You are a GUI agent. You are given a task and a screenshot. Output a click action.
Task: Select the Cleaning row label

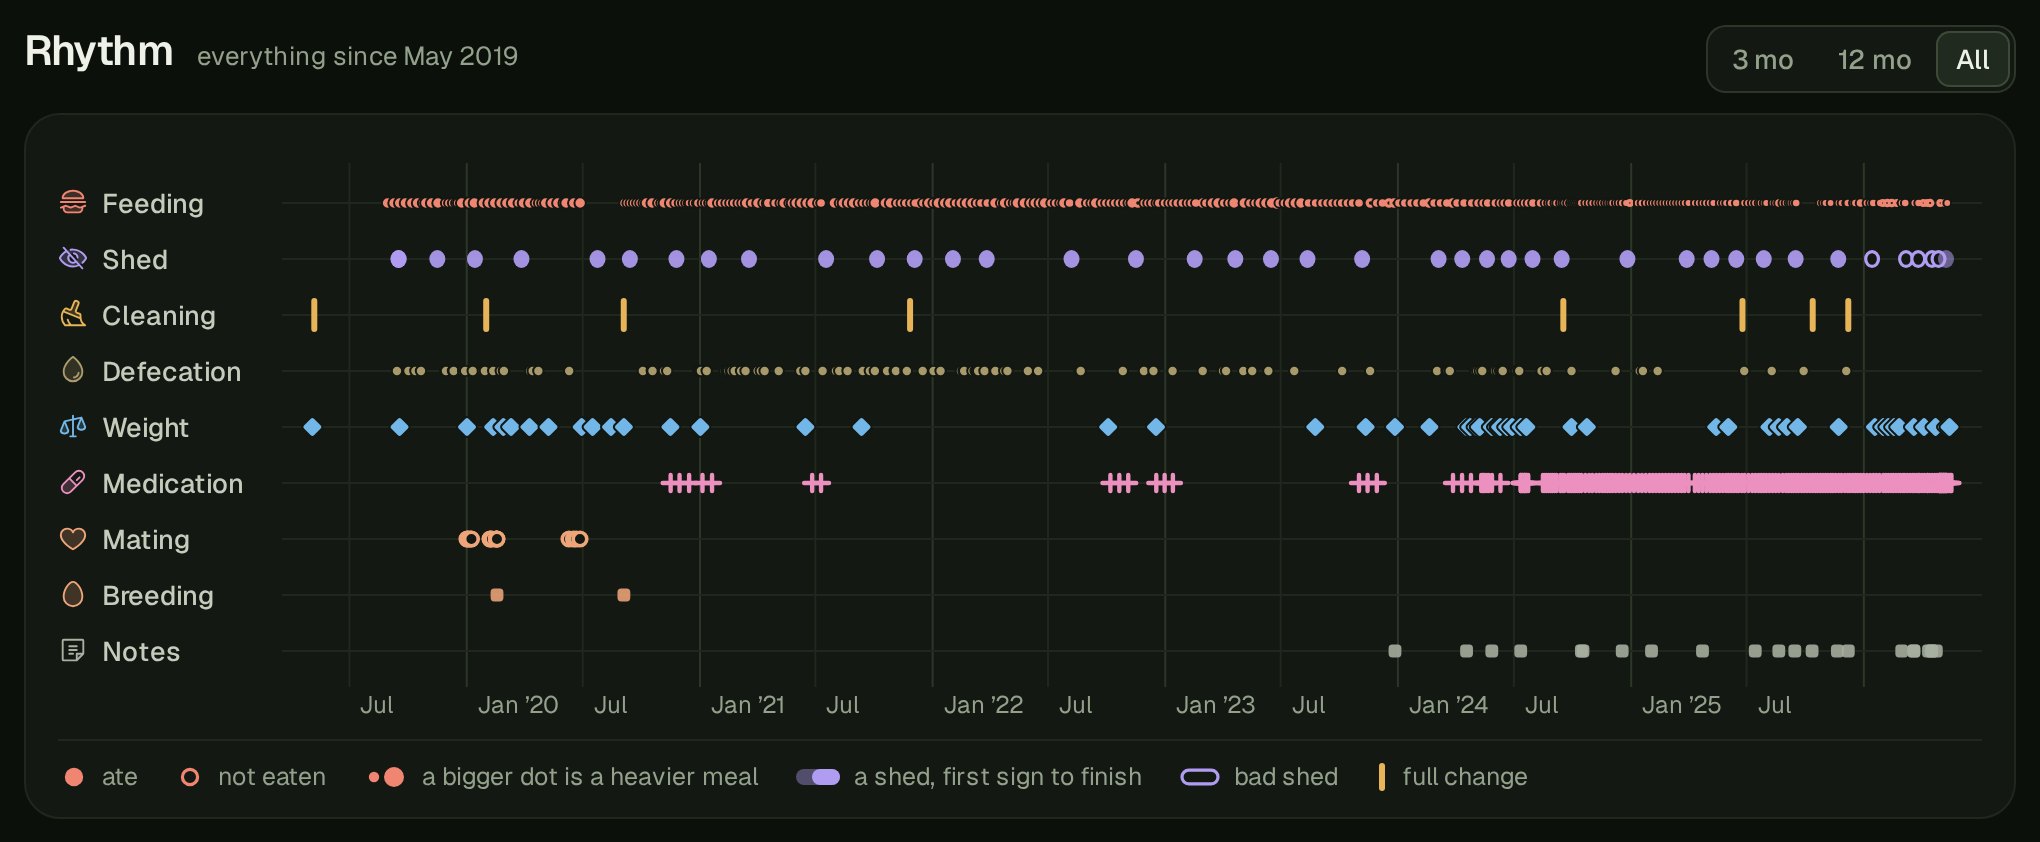(x=159, y=316)
